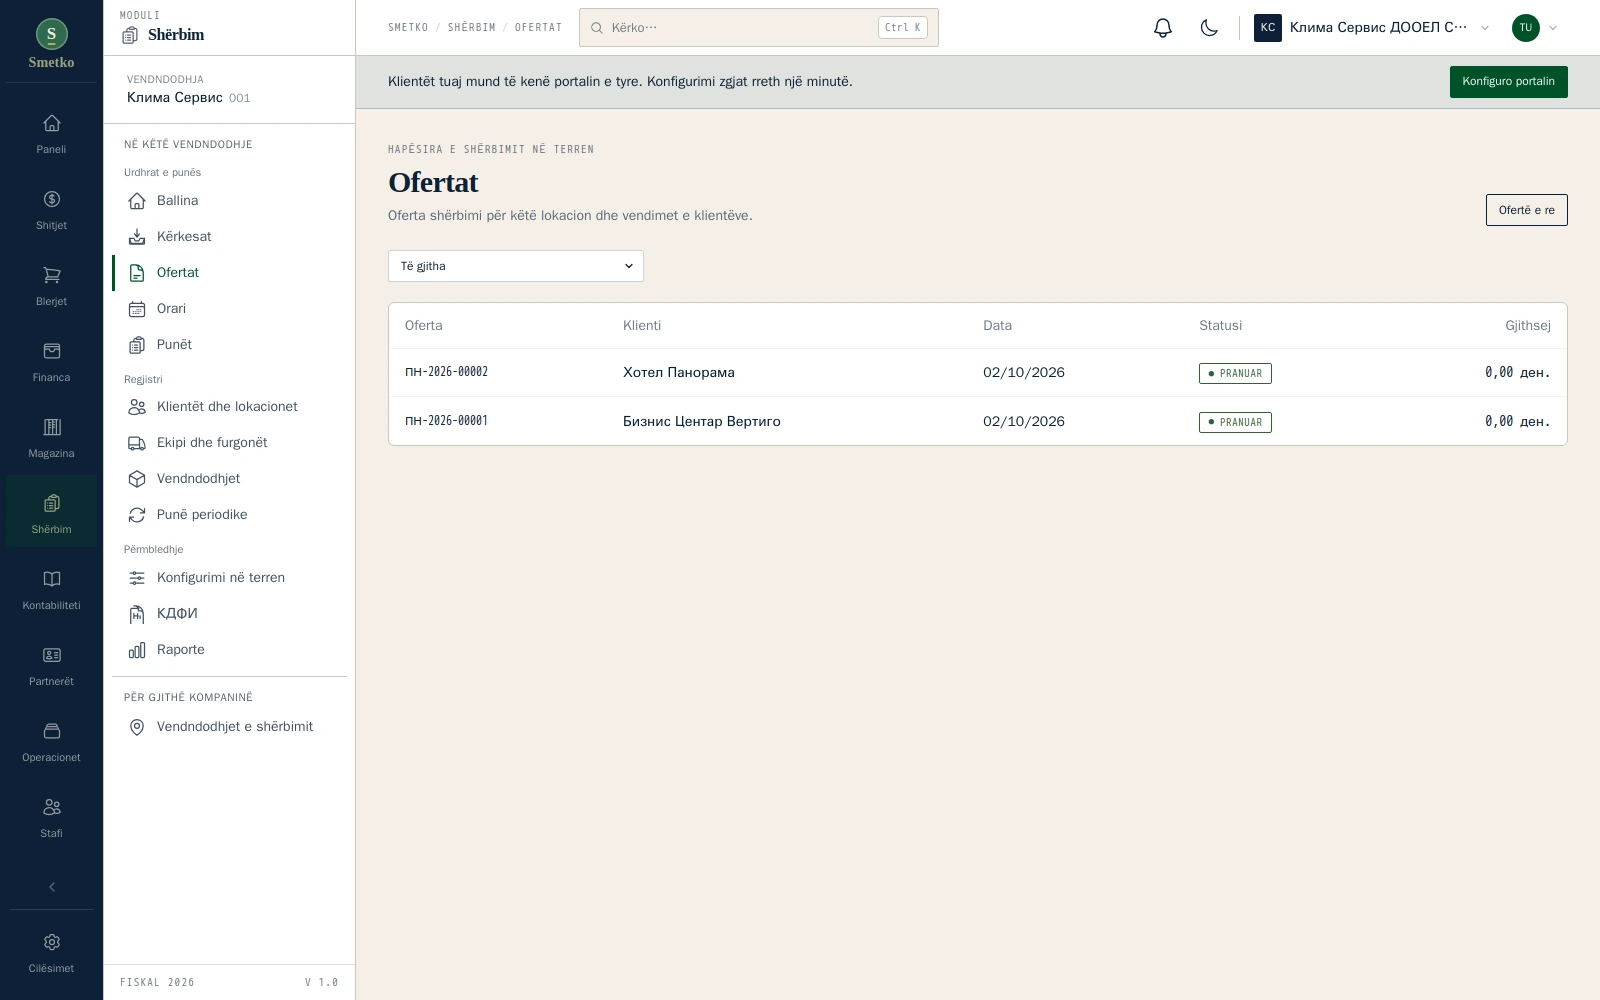Open Vendndodhjet registry item

click(x=230, y=479)
